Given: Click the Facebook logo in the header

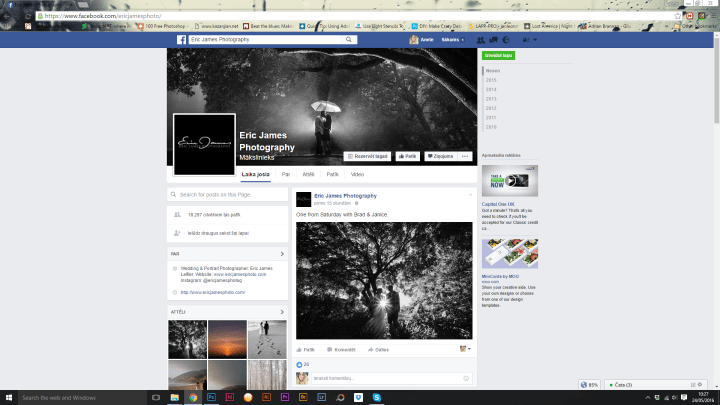Looking at the screenshot, I should click(x=183, y=39).
